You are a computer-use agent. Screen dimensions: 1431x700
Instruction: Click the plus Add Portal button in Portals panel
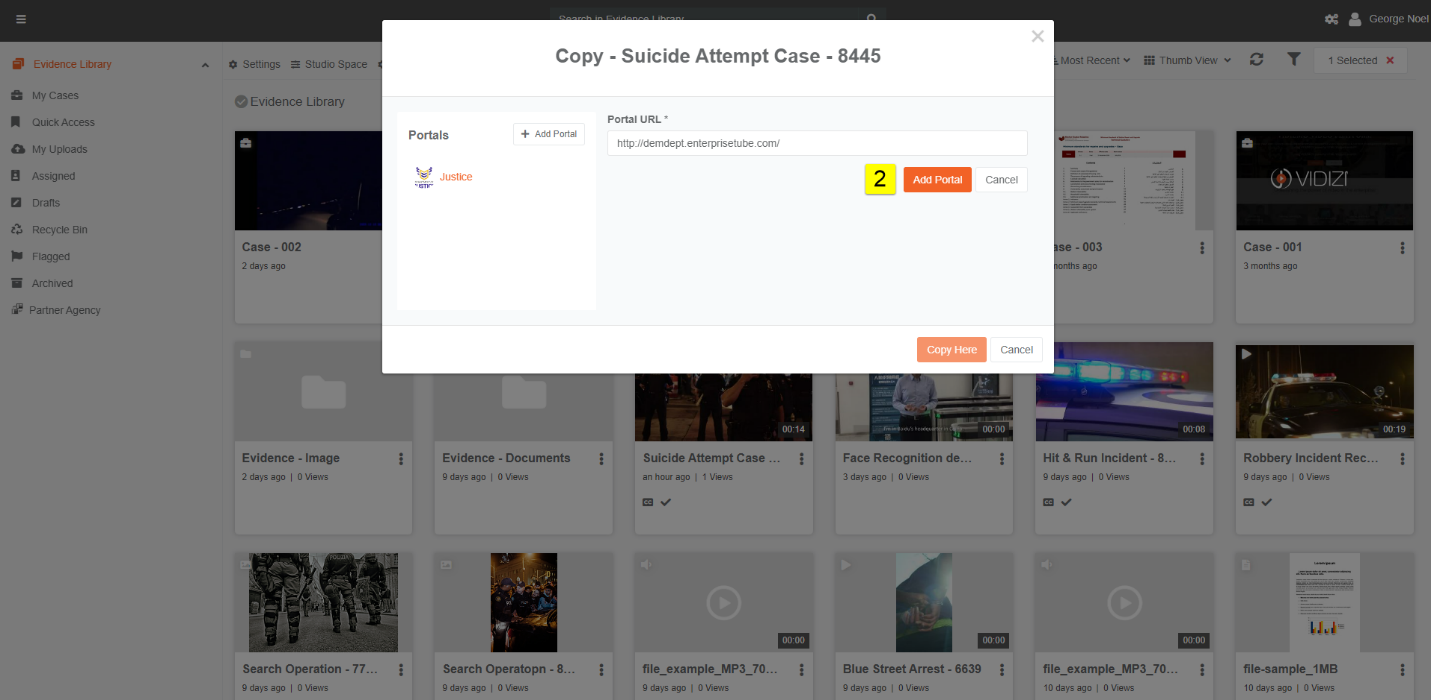pos(549,134)
